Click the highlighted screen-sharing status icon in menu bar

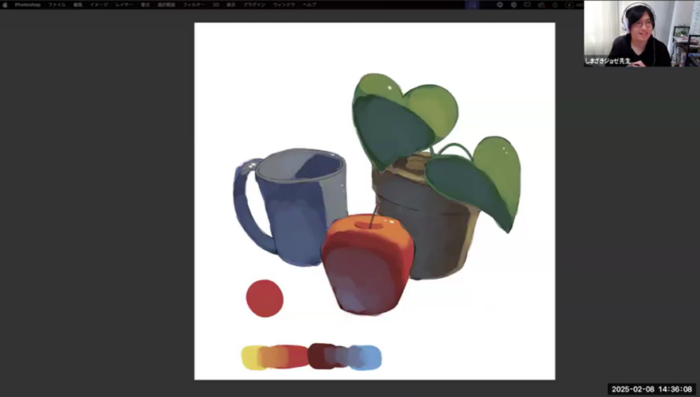[472, 5]
